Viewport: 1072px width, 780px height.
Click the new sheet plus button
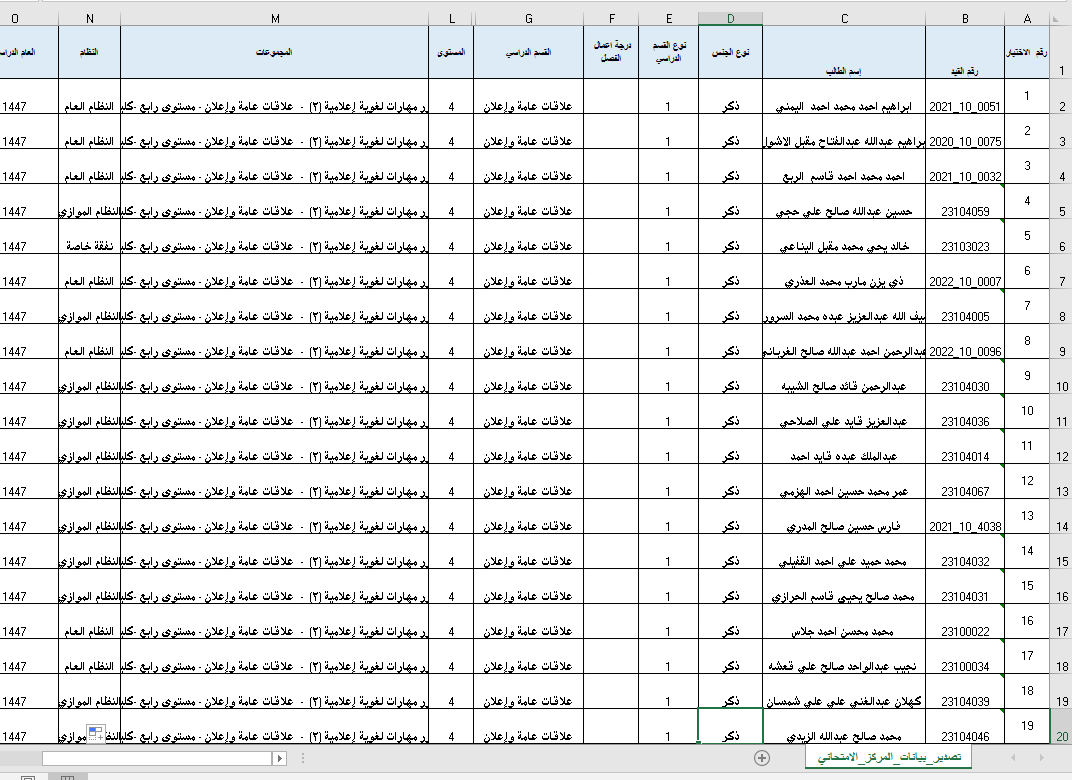pyautogui.click(x=762, y=758)
